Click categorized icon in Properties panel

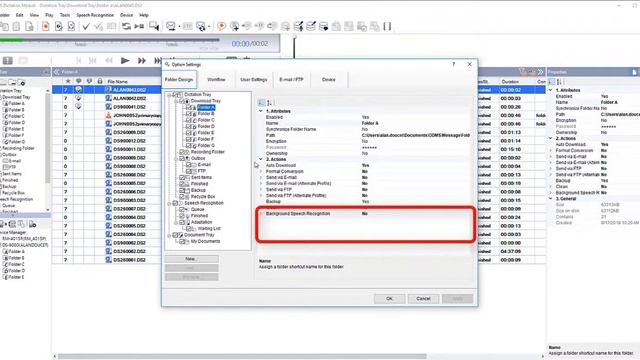point(552,82)
